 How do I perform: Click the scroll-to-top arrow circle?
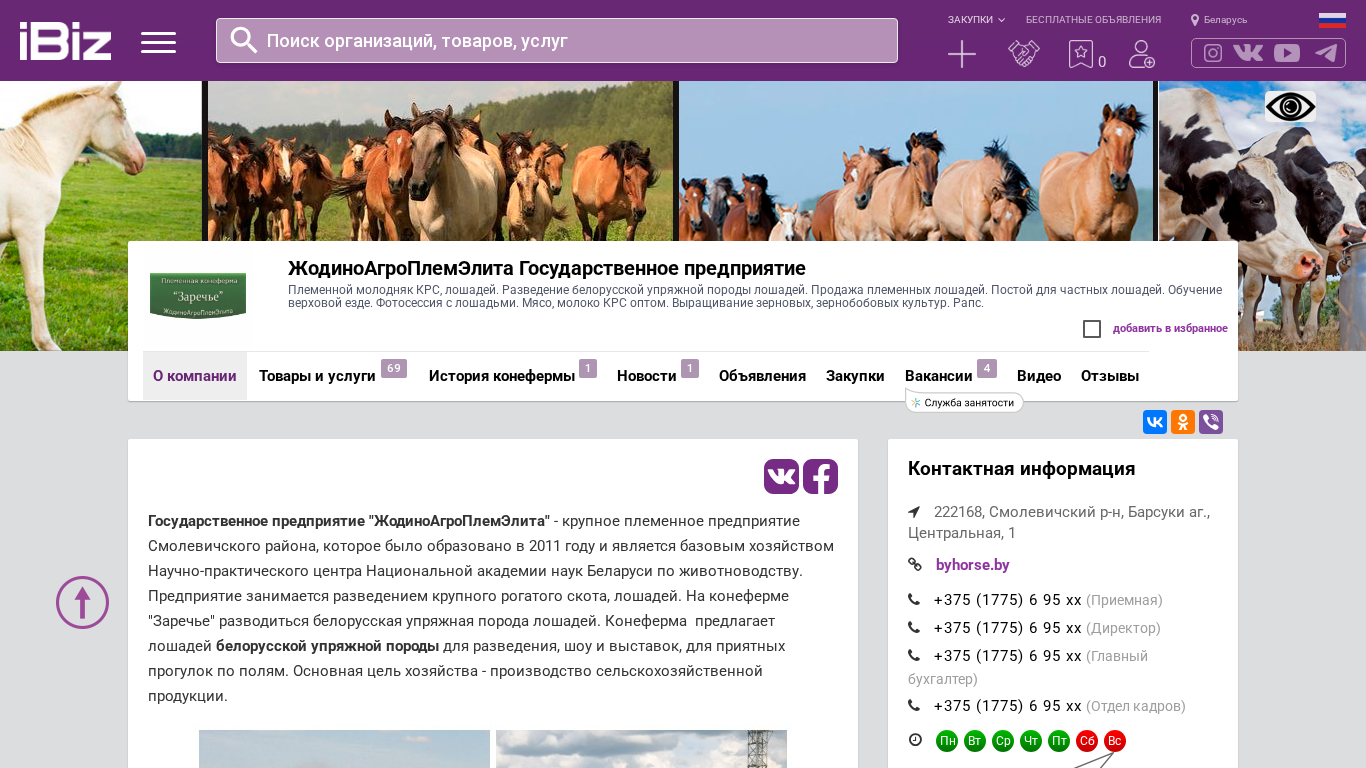[82, 602]
